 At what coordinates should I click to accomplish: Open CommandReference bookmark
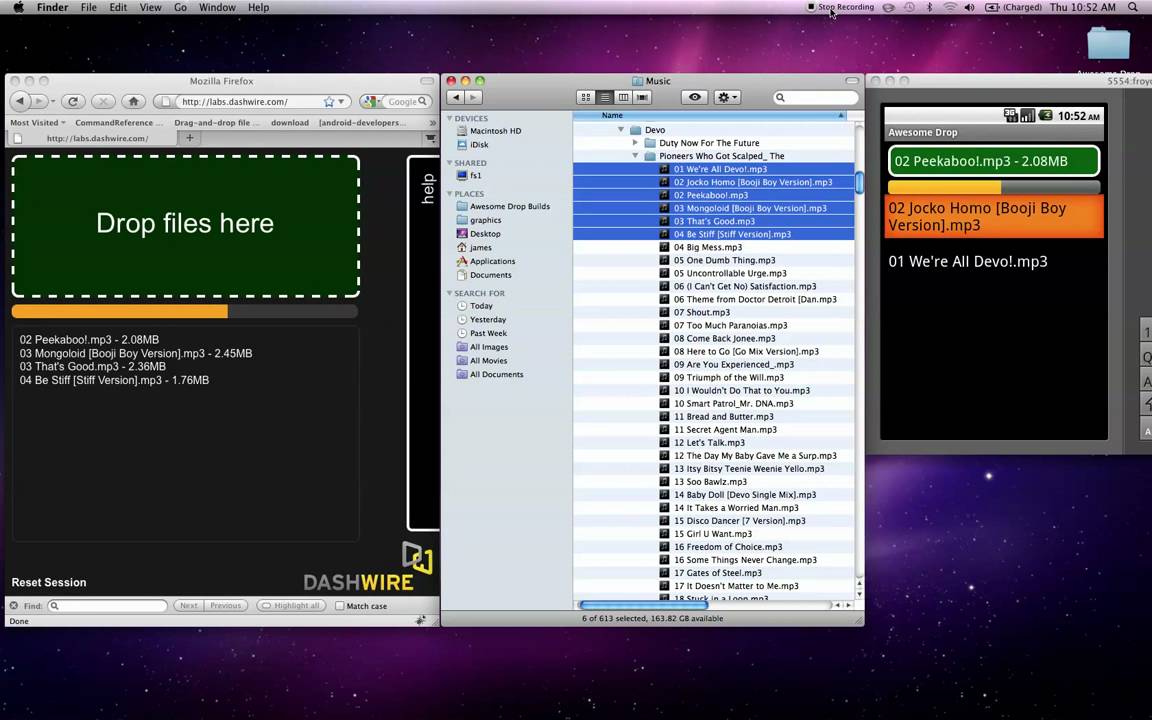tap(118, 123)
